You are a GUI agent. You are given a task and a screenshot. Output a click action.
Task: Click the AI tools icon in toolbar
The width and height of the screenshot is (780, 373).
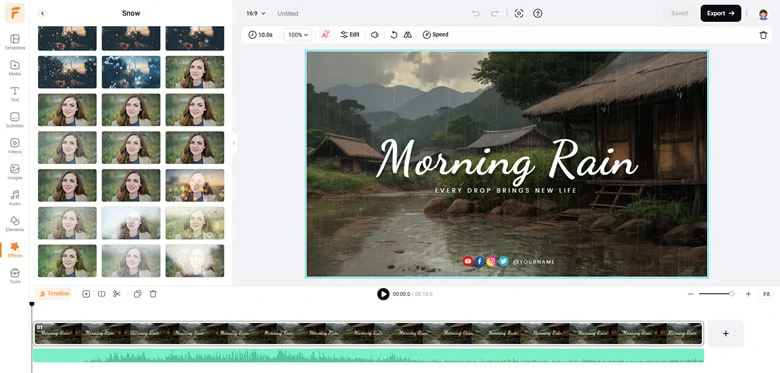pyautogui.click(x=325, y=35)
